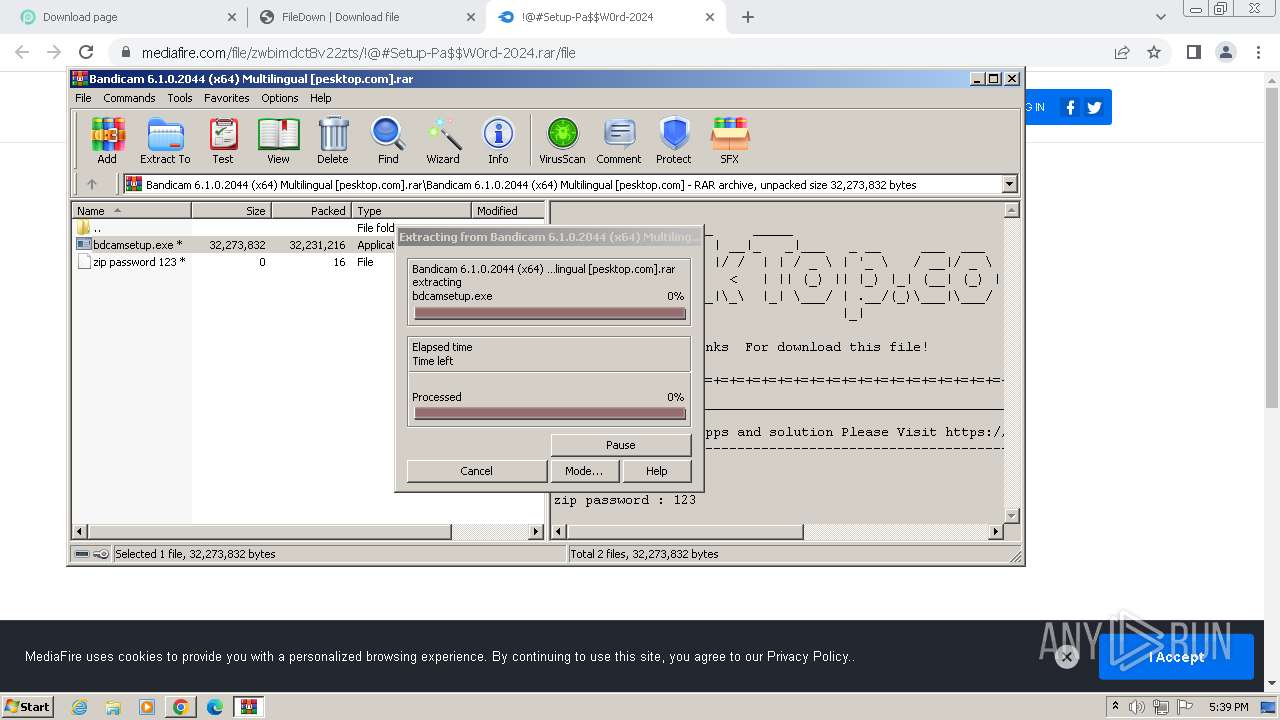Click the Twitter icon on MediaFire

tap(1094, 107)
